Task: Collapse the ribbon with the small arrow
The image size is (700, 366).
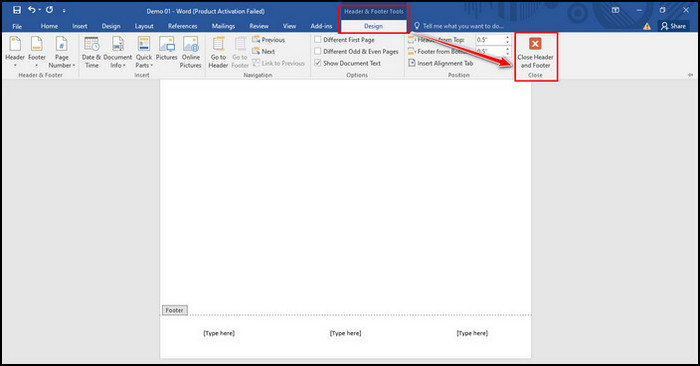Action: coord(691,75)
